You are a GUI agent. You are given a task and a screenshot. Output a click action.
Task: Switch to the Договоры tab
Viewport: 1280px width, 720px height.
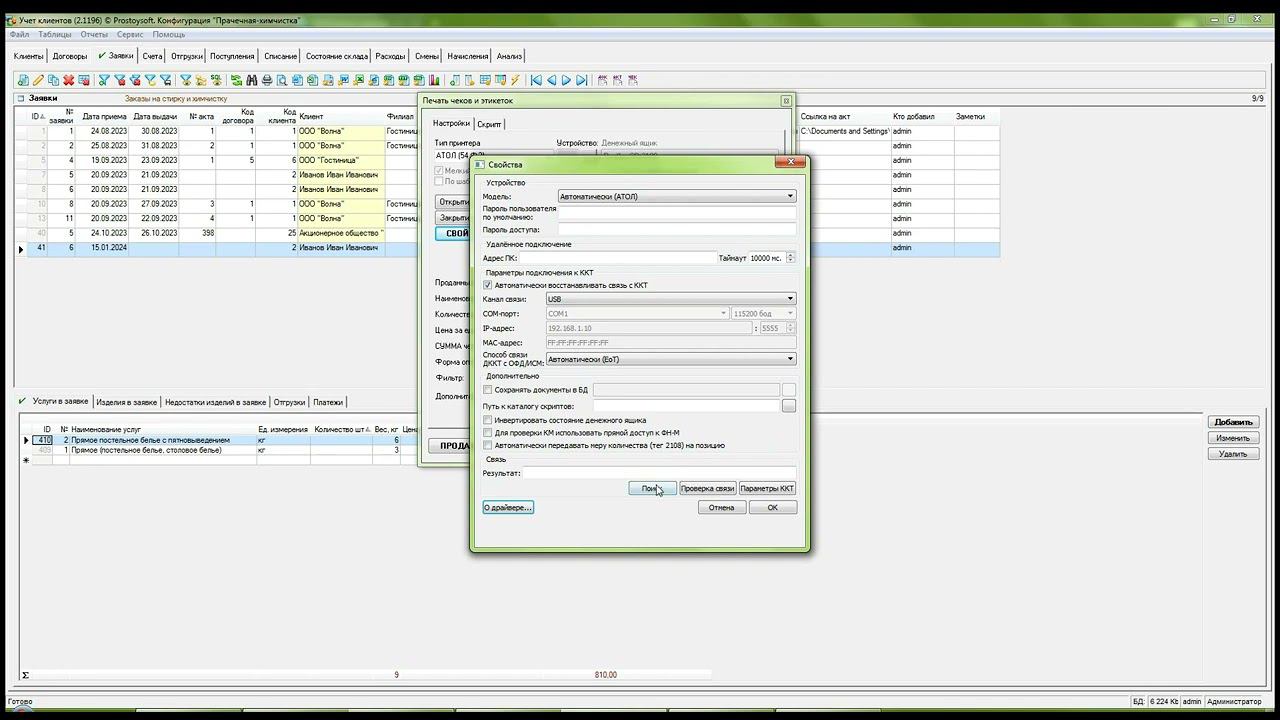coord(70,56)
